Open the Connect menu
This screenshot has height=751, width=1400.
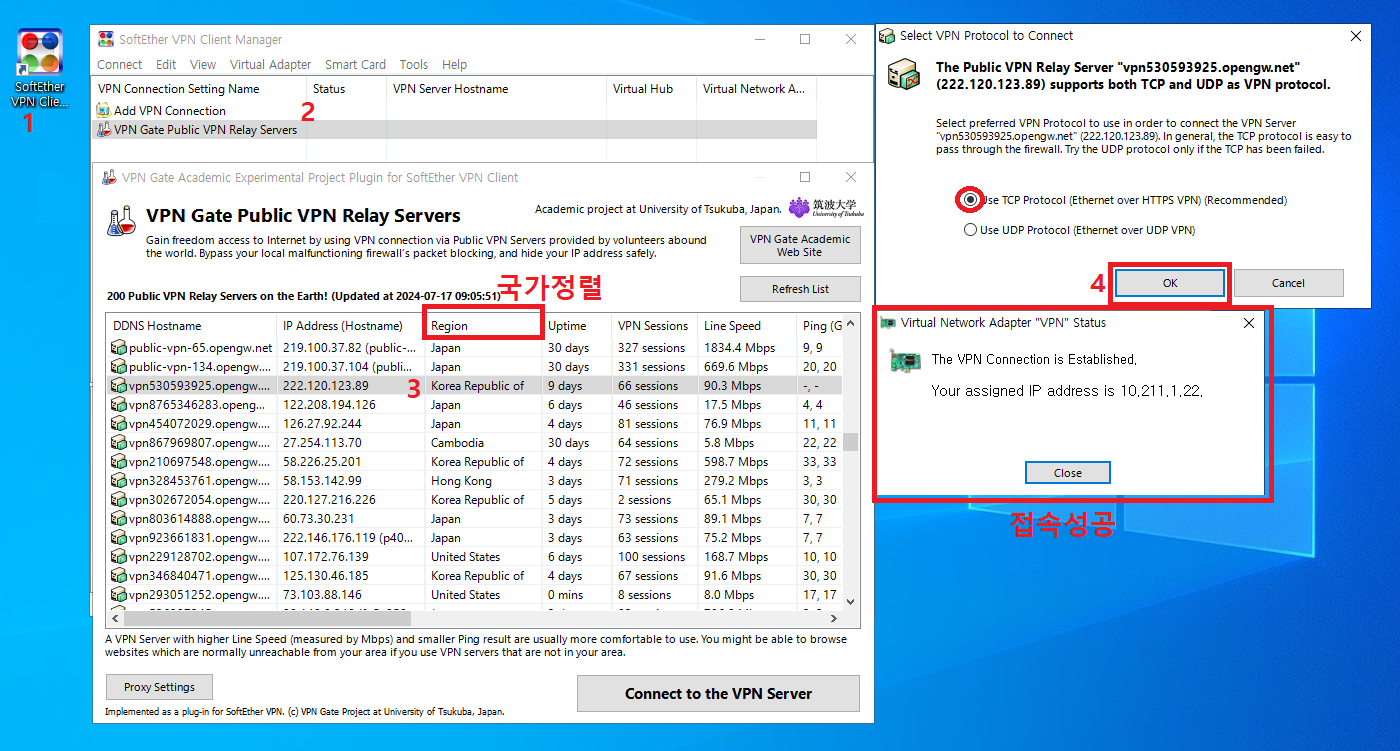120,64
